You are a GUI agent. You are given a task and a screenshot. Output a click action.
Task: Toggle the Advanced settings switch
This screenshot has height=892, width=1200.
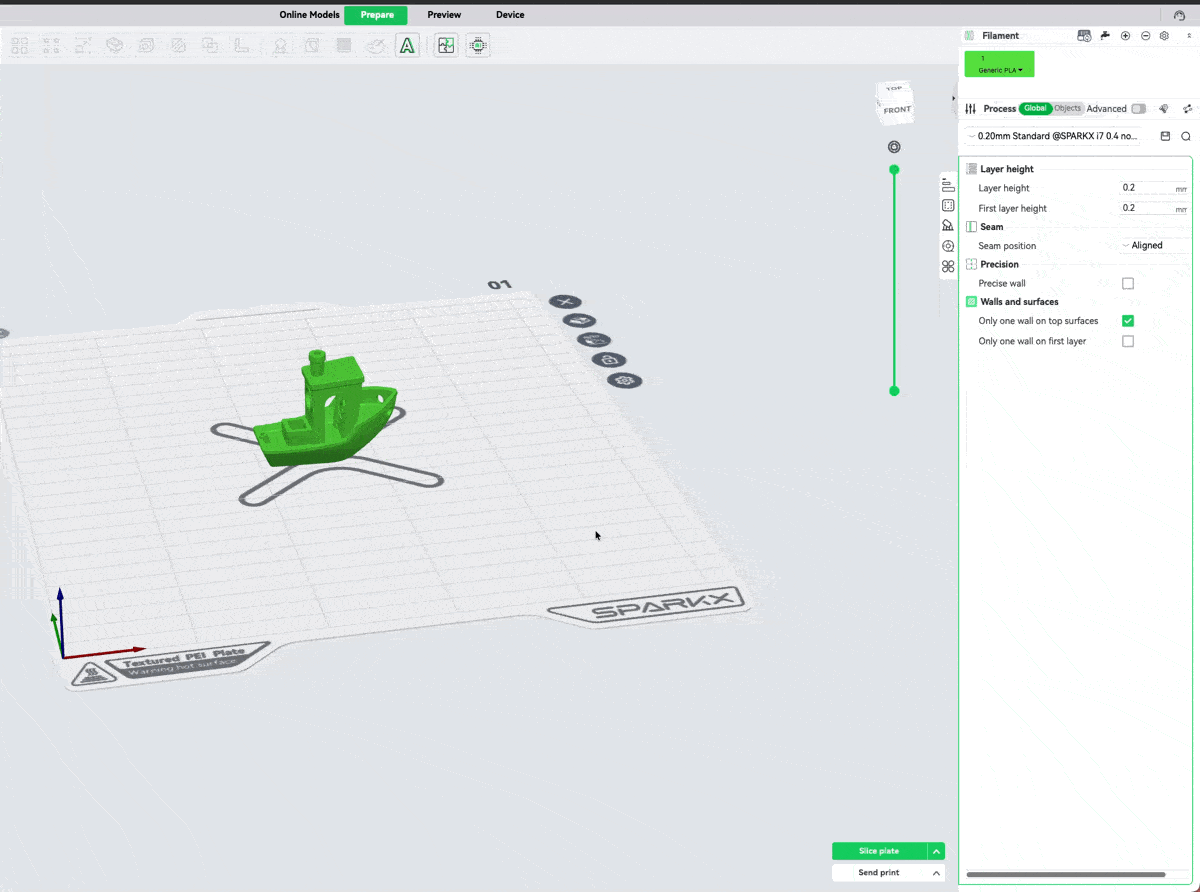point(1138,109)
